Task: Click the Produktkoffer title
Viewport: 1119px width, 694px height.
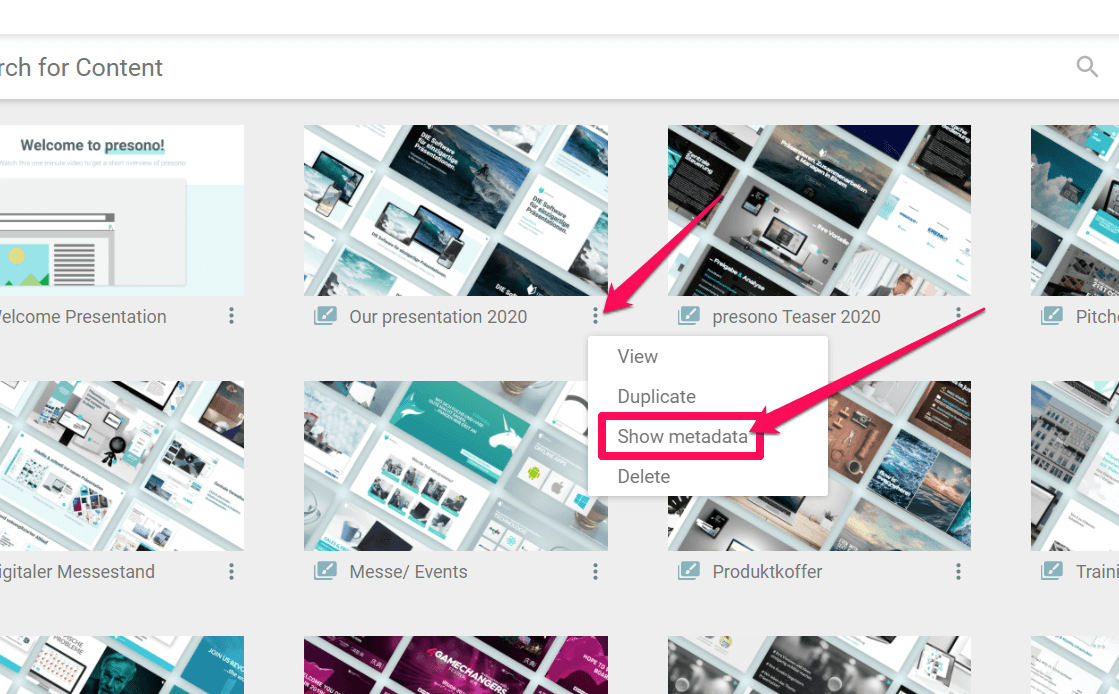Action: coord(767,572)
